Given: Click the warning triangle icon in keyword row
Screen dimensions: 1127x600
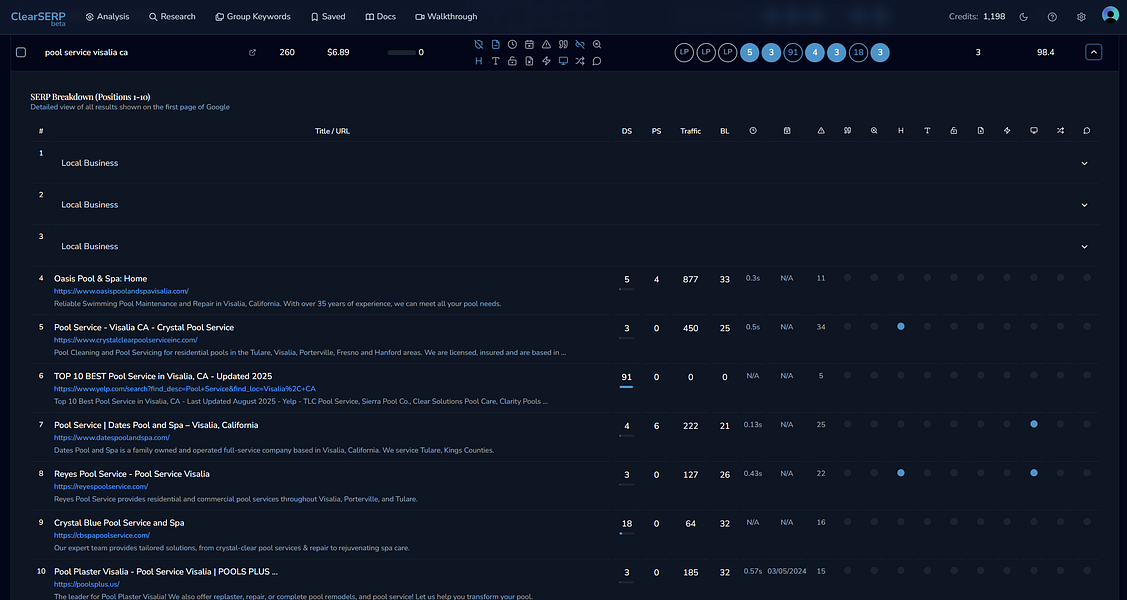Looking at the screenshot, I should [x=546, y=45].
